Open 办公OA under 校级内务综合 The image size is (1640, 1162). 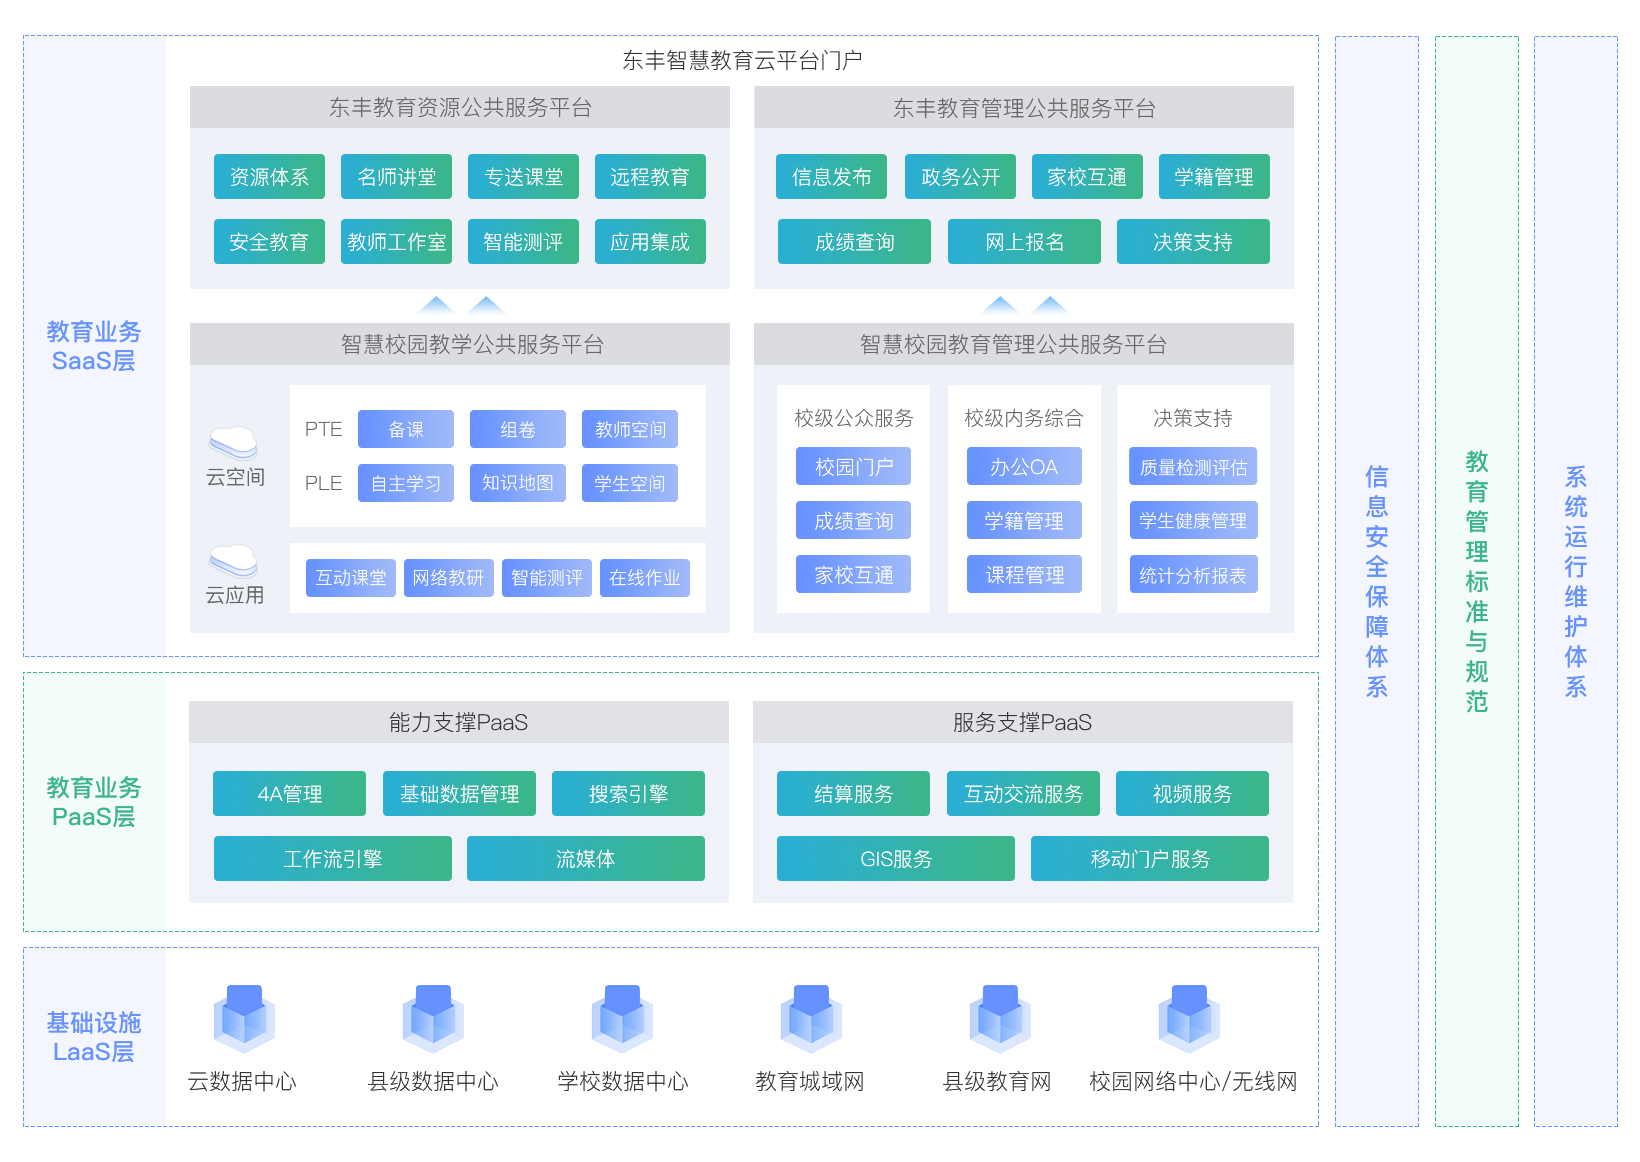pyautogui.click(x=1024, y=467)
